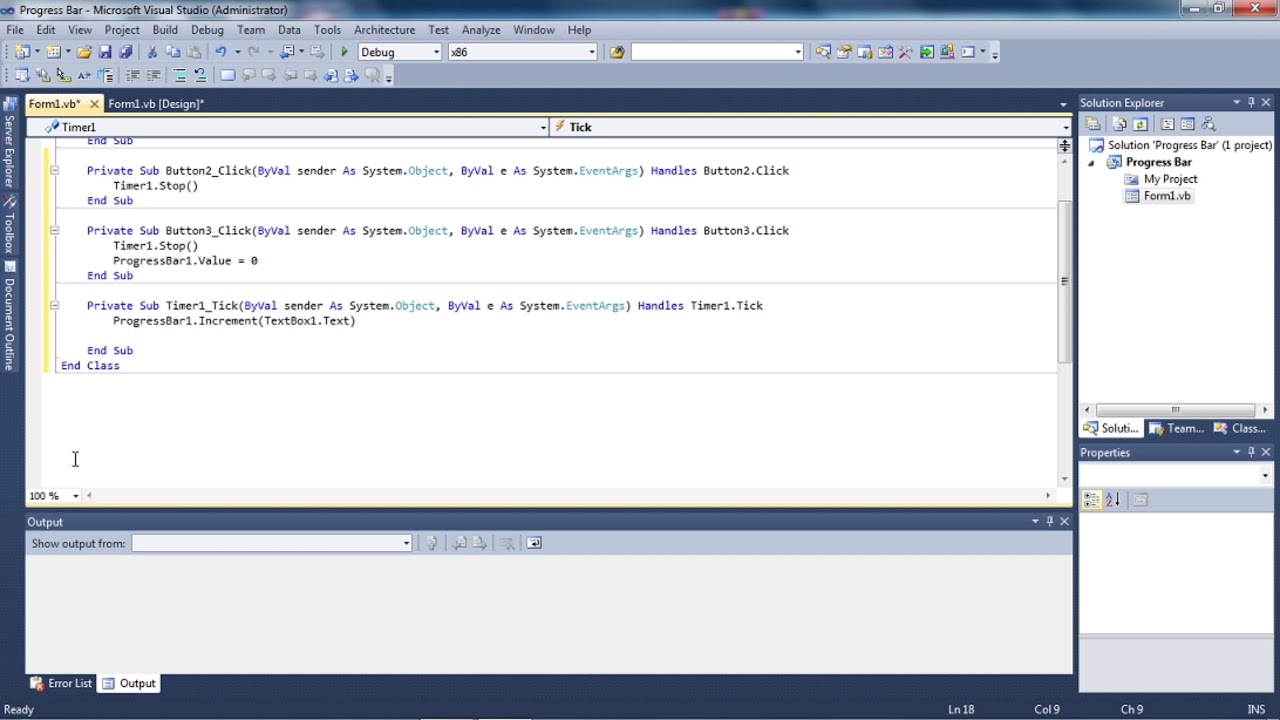Image resolution: width=1280 pixels, height=720 pixels.
Task: Comment out the selected lines icon
Action: (180, 75)
